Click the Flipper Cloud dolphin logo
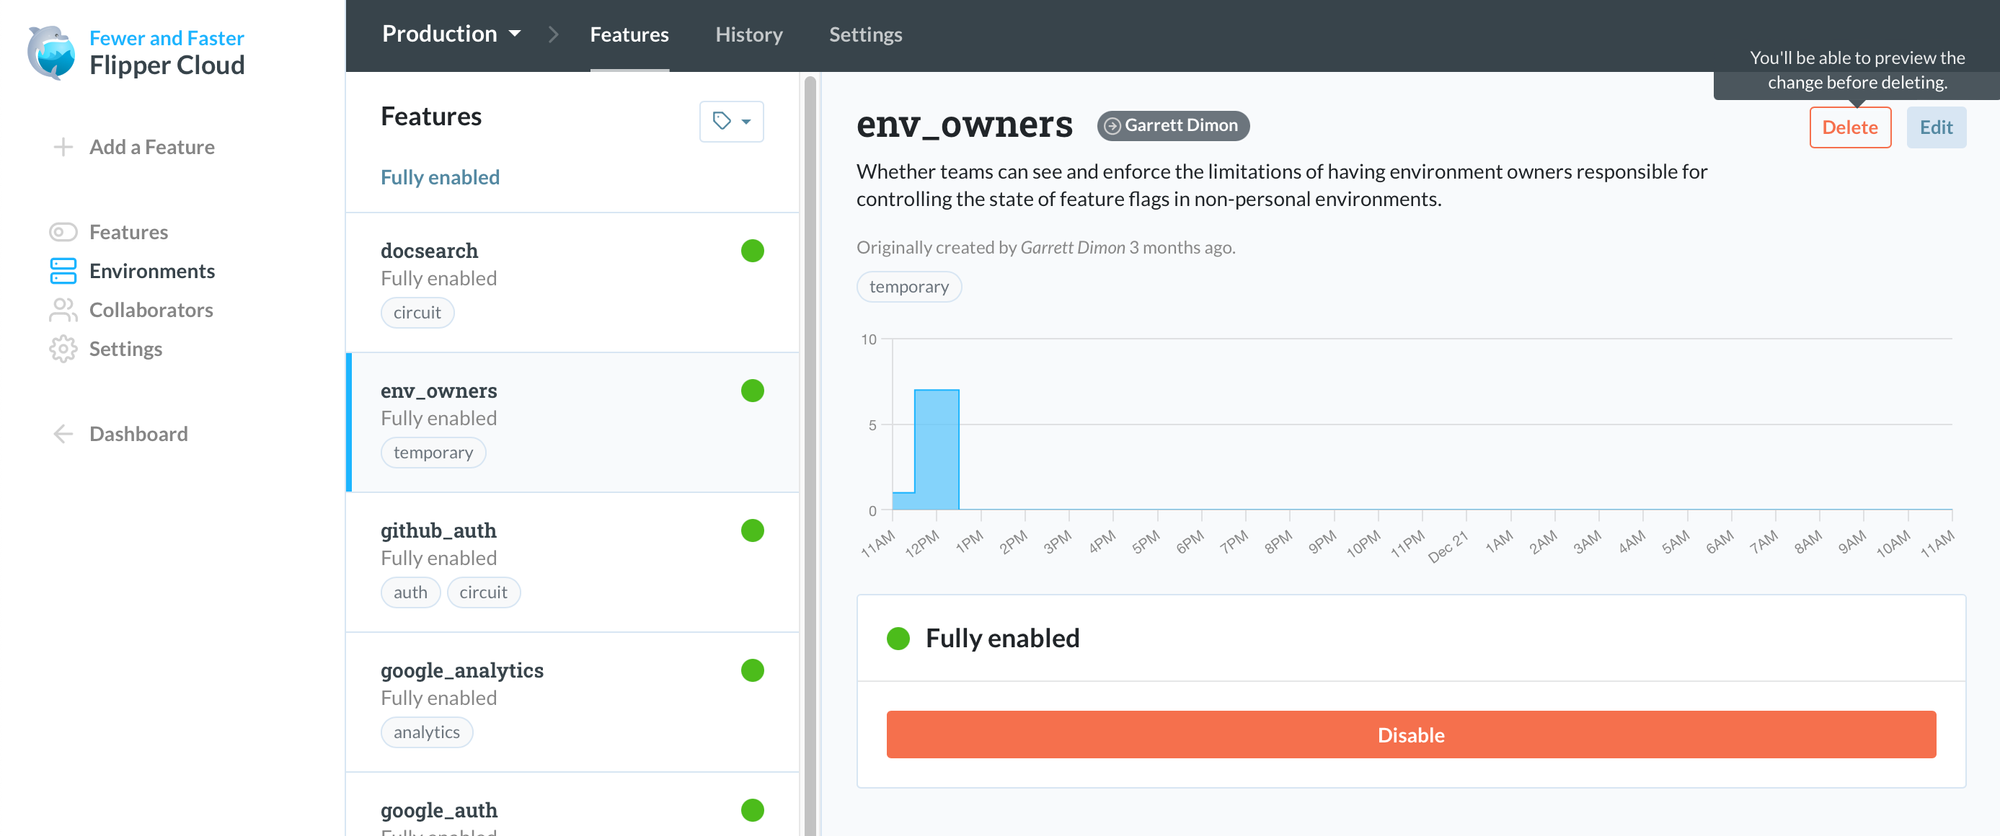The height and width of the screenshot is (836, 2000). pyautogui.click(x=52, y=53)
